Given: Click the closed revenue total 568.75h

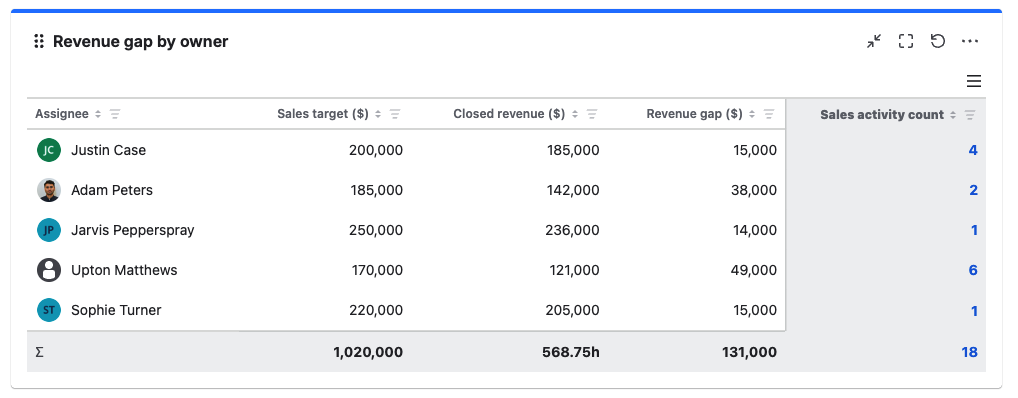Looking at the screenshot, I should click(x=571, y=352).
